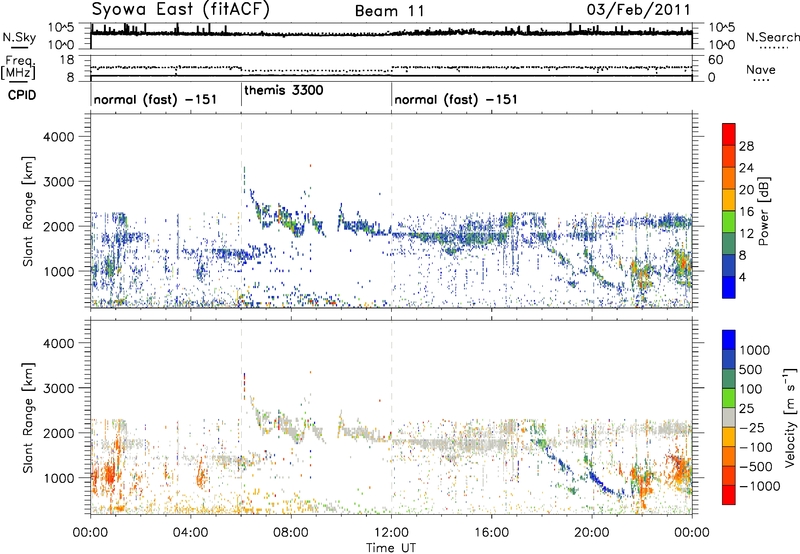The height and width of the screenshot is (554, 800).
Task: Click the '20:00' time tick label
Action: pos(592,533)
